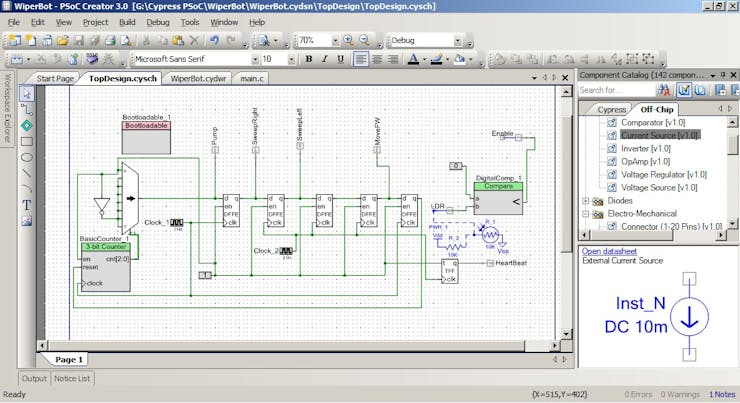Toggle auto-hide pin on Component Catalog
The width and height of the screenshot is (740, 403).
[723, 75]
